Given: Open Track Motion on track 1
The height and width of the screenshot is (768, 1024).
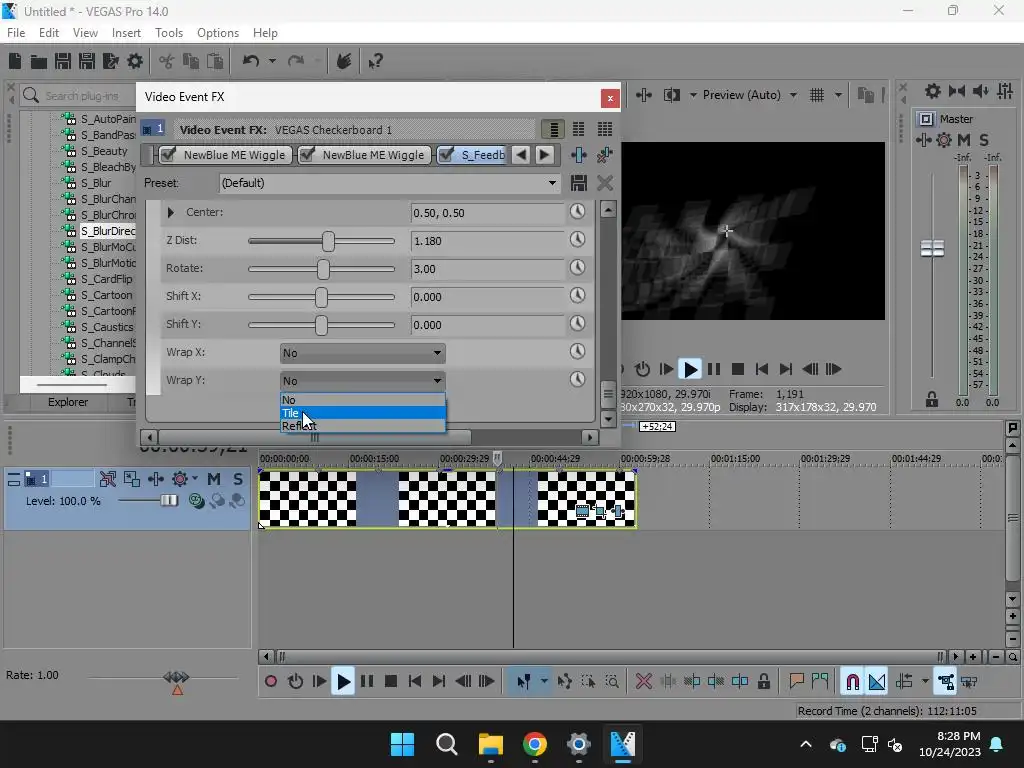Looking at the screenshot, I should coord(132,479).
